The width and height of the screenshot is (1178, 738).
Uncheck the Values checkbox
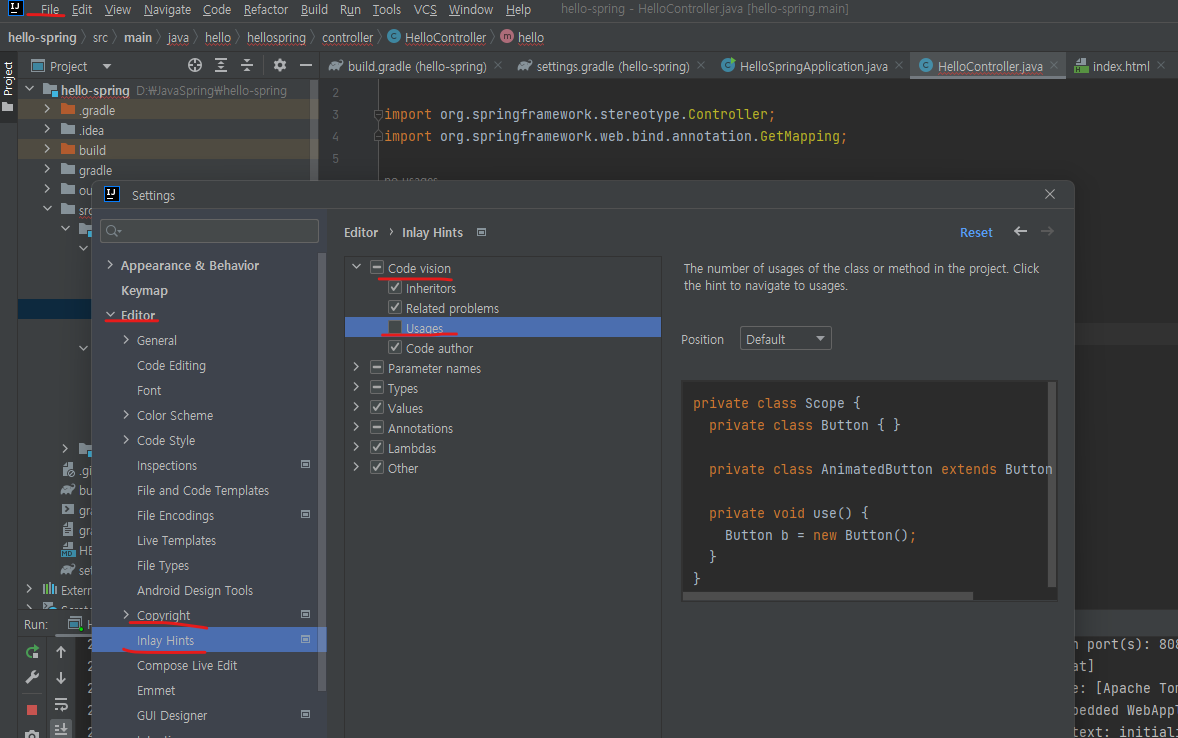coord(377,407)
